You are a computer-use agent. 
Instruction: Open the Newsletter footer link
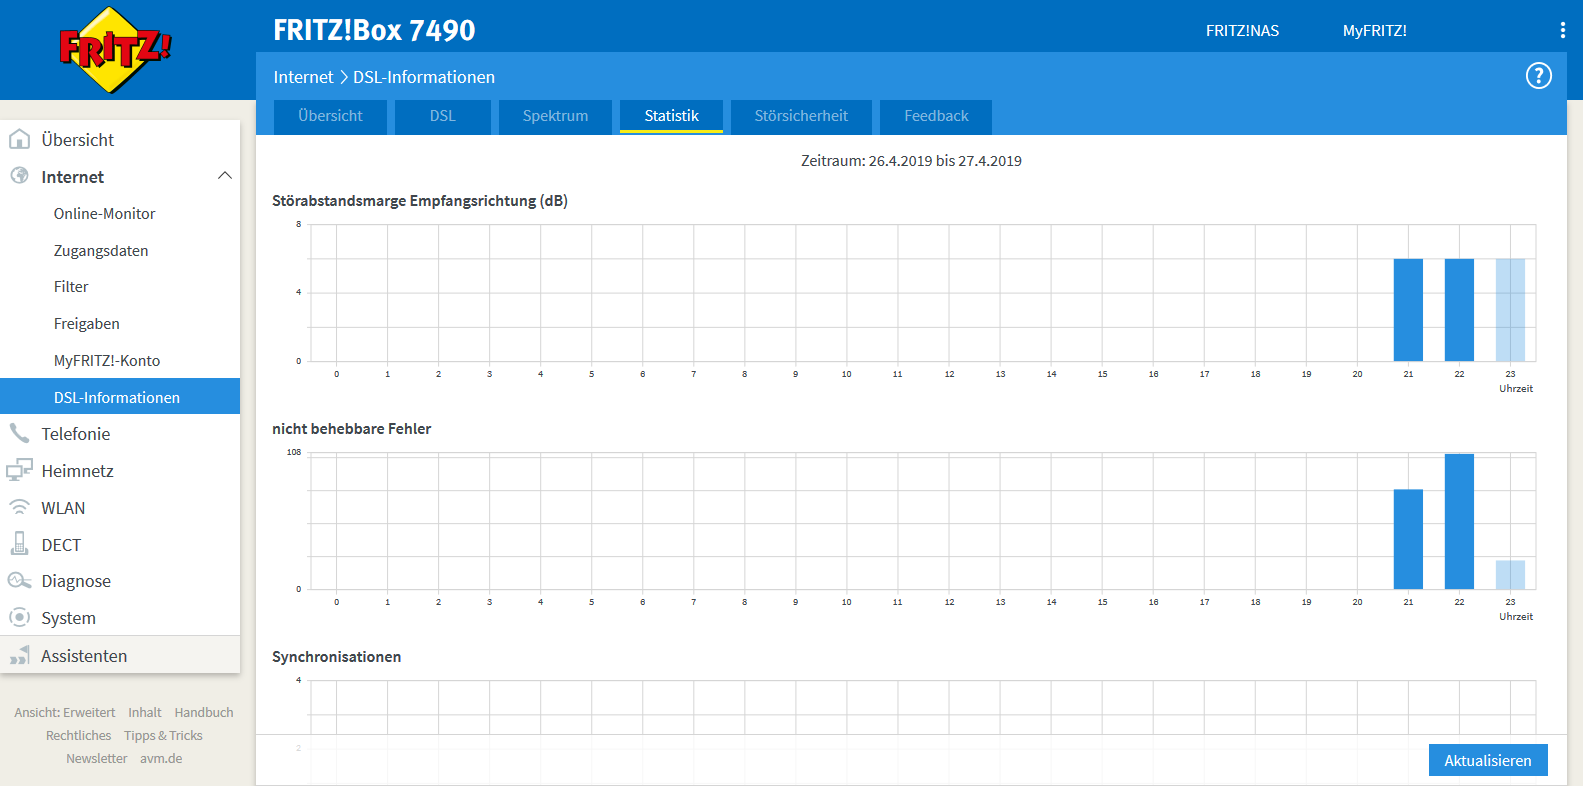[x=96, y=758]
